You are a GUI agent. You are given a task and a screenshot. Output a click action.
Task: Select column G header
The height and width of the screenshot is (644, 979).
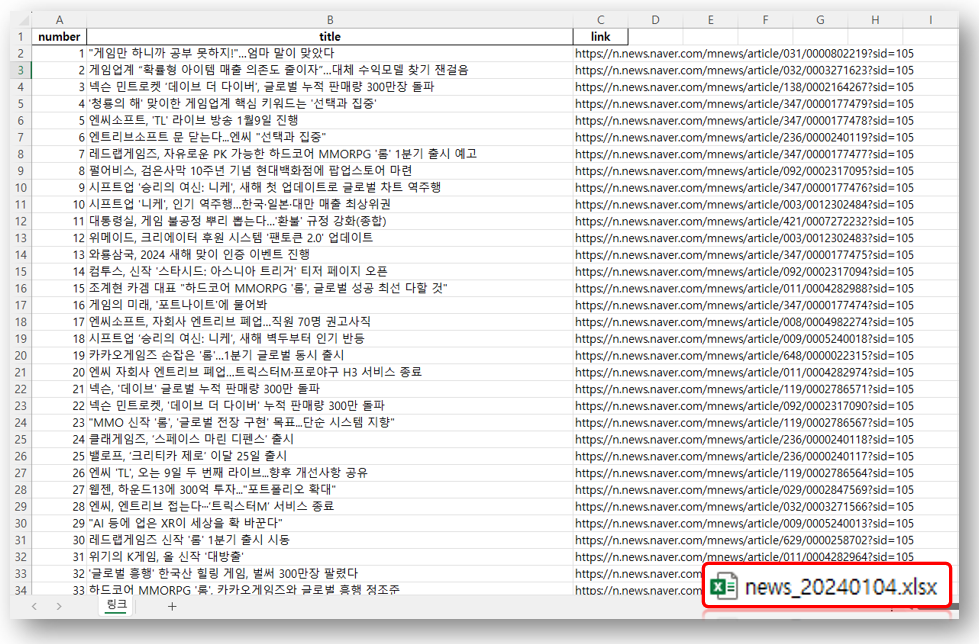click(x=820, y=20)
